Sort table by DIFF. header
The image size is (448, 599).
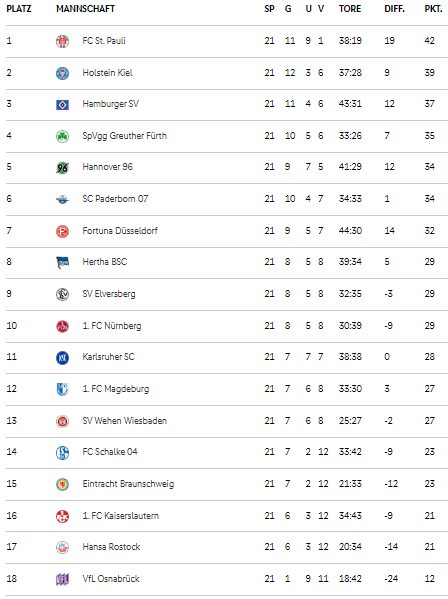click(395, 8)
